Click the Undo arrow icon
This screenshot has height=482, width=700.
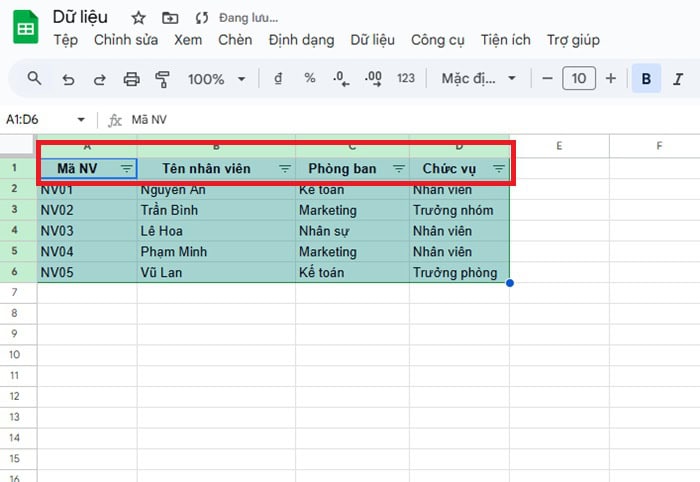68,78
